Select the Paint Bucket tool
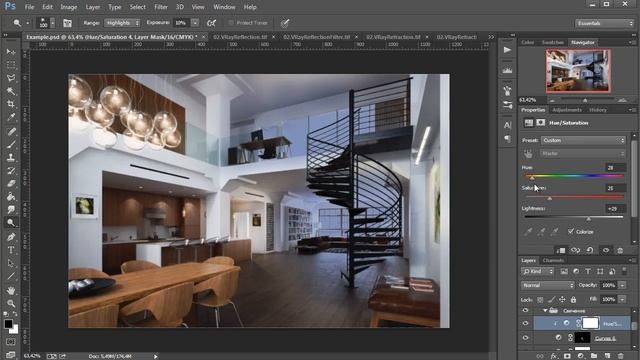 pyautogui.click(x=11, y=196)
